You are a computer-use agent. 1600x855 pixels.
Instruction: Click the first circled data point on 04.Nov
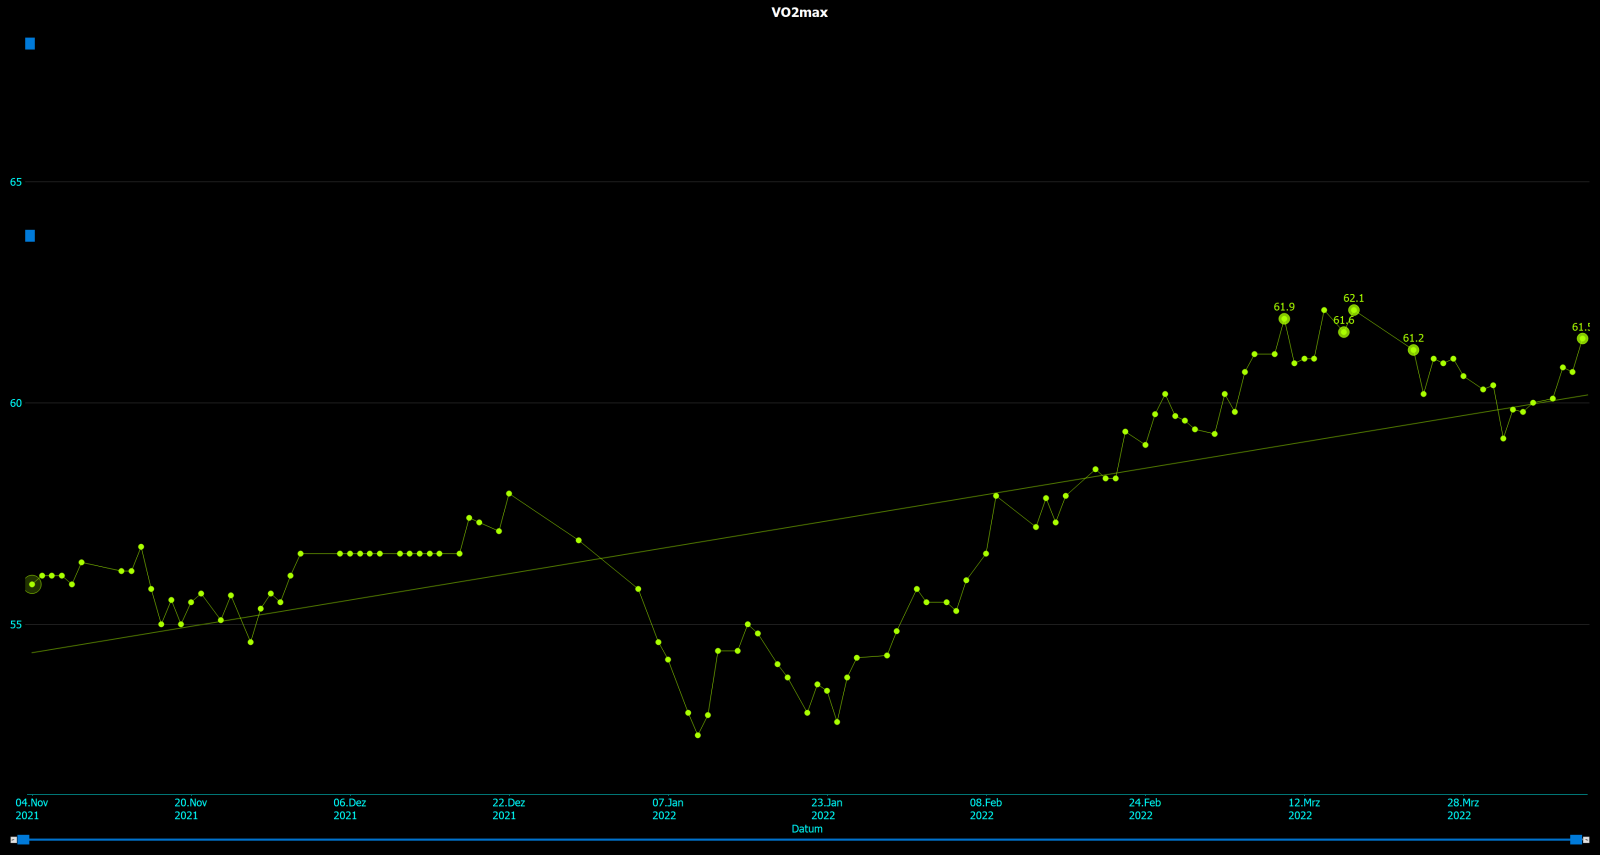[x=32, y=584]
